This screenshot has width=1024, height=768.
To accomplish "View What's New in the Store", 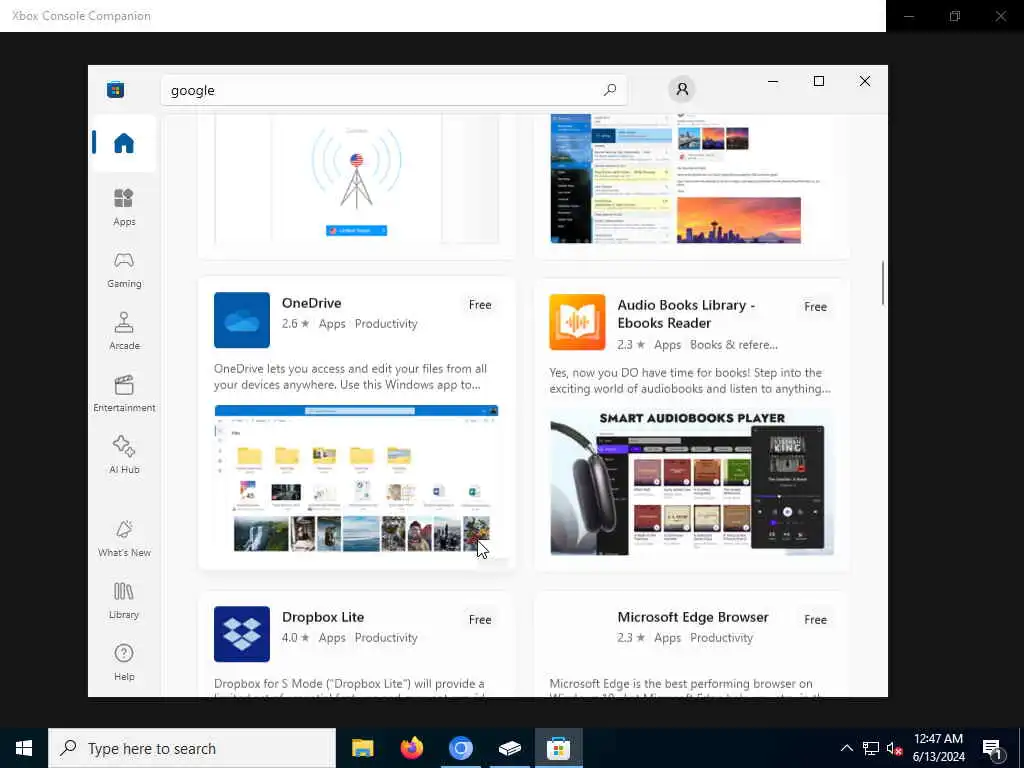I will (123, 539).
